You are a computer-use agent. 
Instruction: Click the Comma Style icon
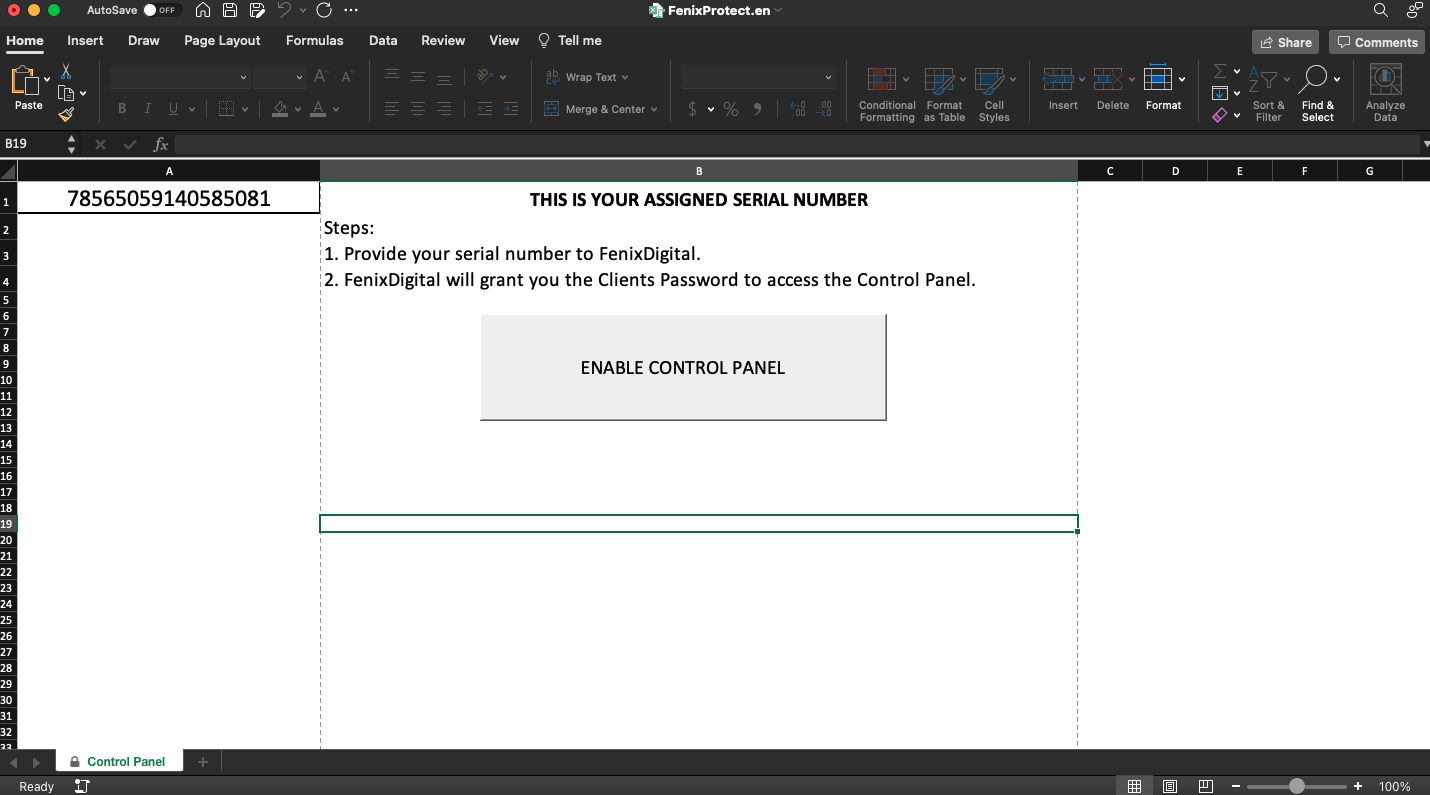click(757, 109)
